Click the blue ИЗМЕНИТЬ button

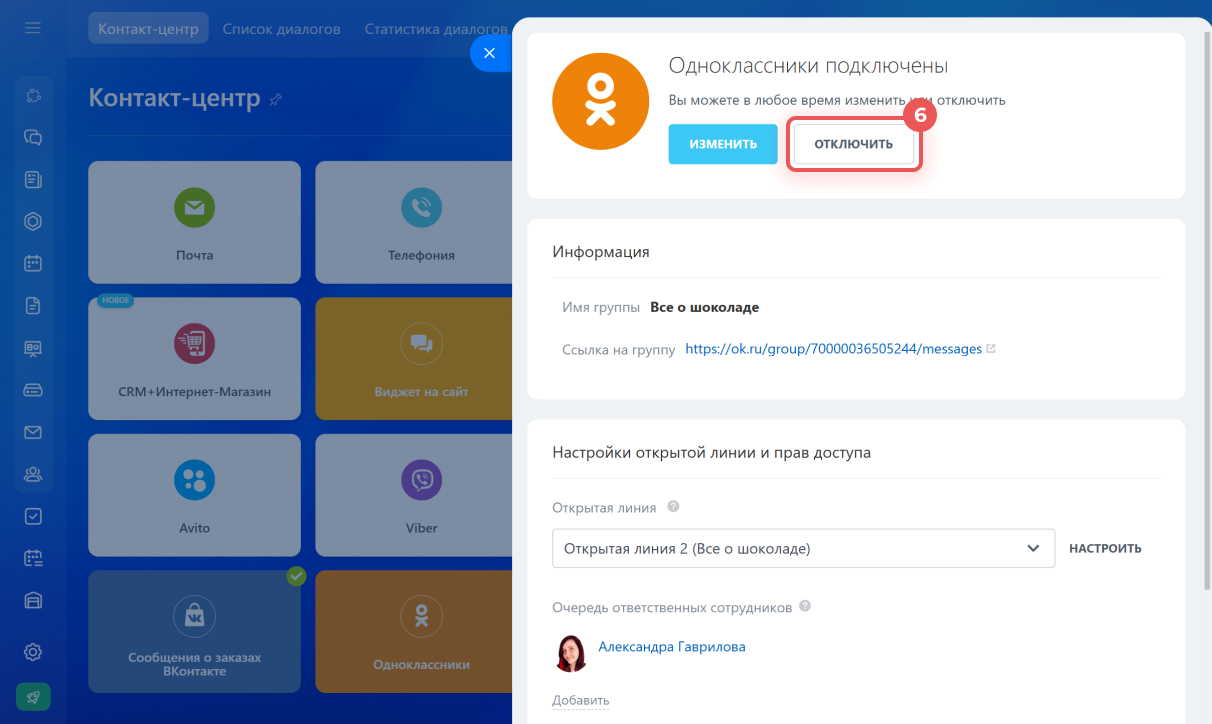[723, 144]
